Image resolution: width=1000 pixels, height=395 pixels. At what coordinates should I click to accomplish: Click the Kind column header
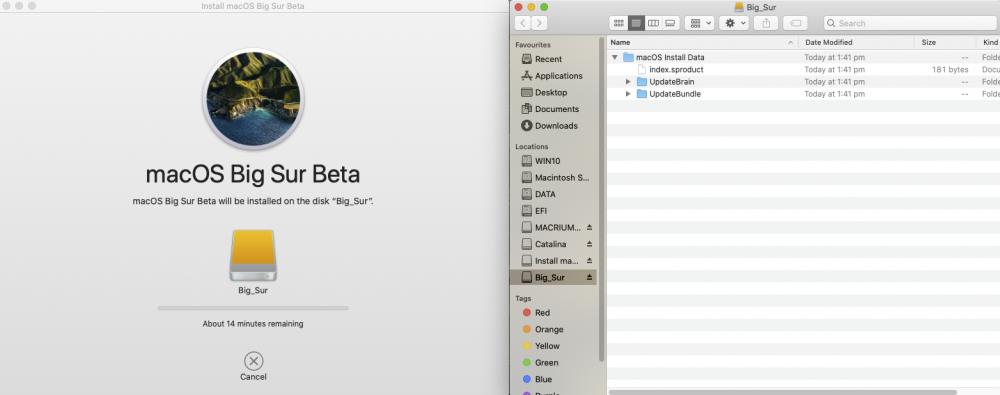click(x=988, y=42)
